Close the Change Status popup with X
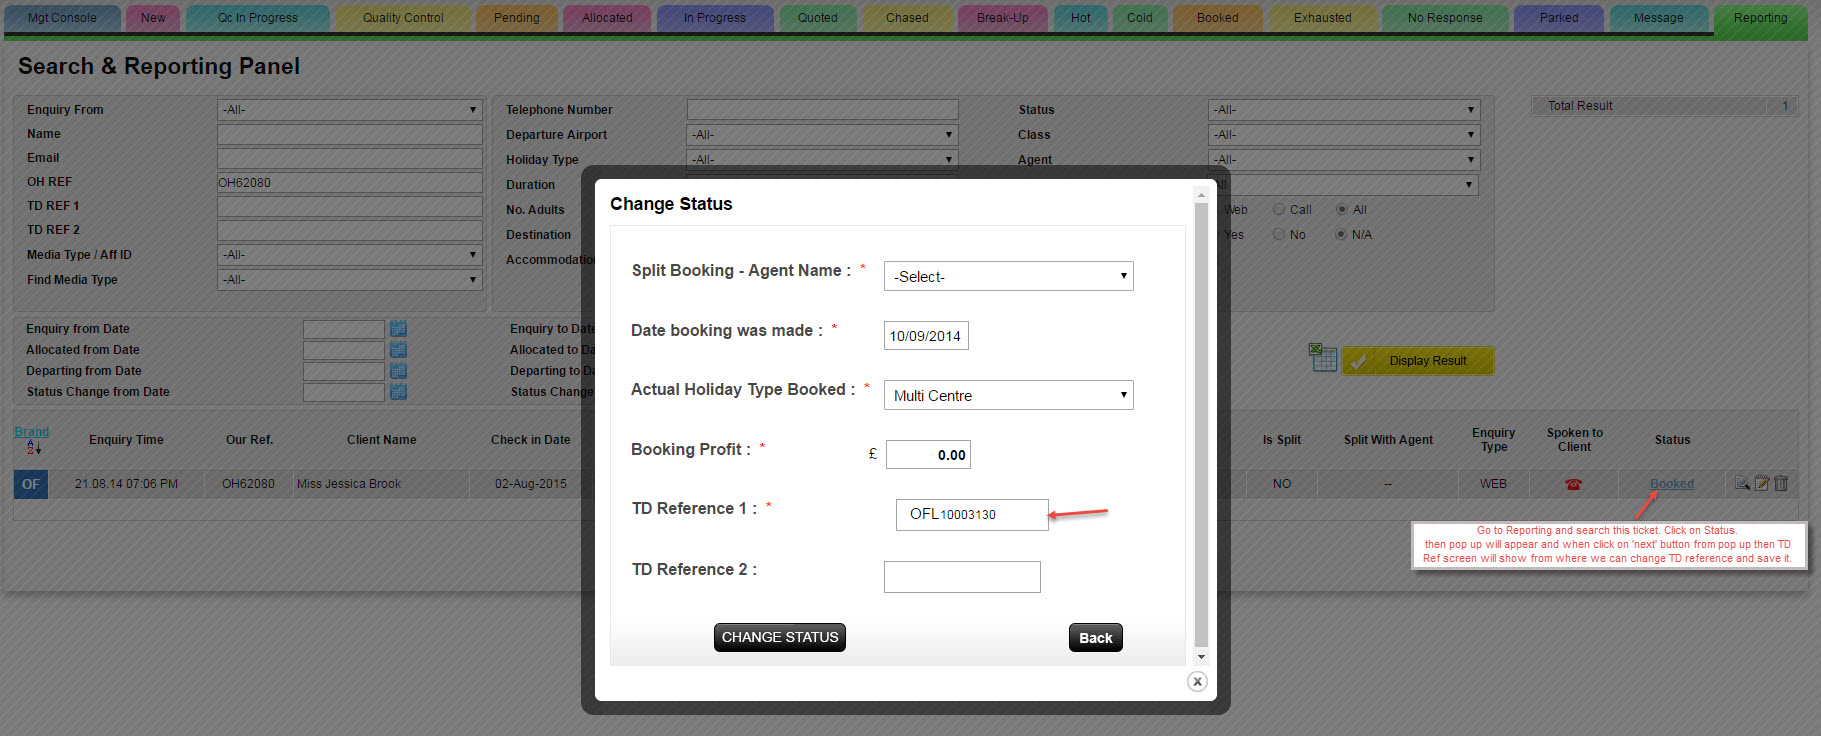1821x736 pixels. pyautogui.click(x=1197, y=681)
